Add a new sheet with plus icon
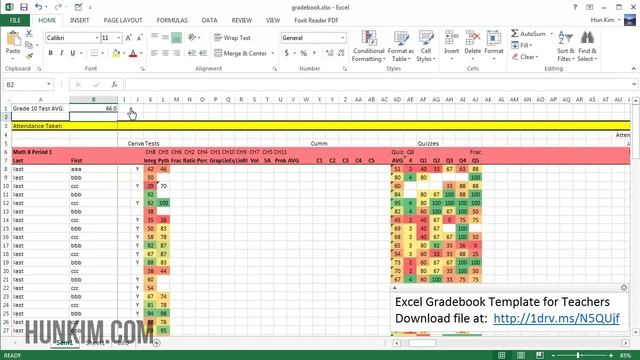The image size is (640, 360). [156, 343]
